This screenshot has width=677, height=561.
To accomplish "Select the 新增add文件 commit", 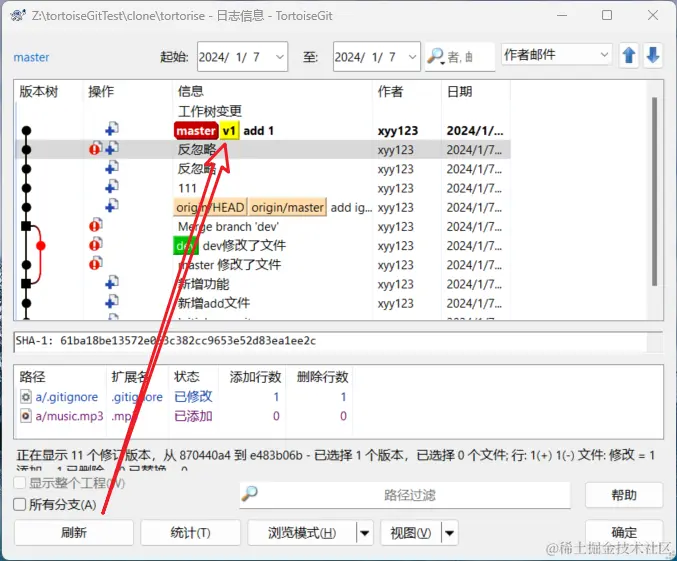I will point(214,303).
